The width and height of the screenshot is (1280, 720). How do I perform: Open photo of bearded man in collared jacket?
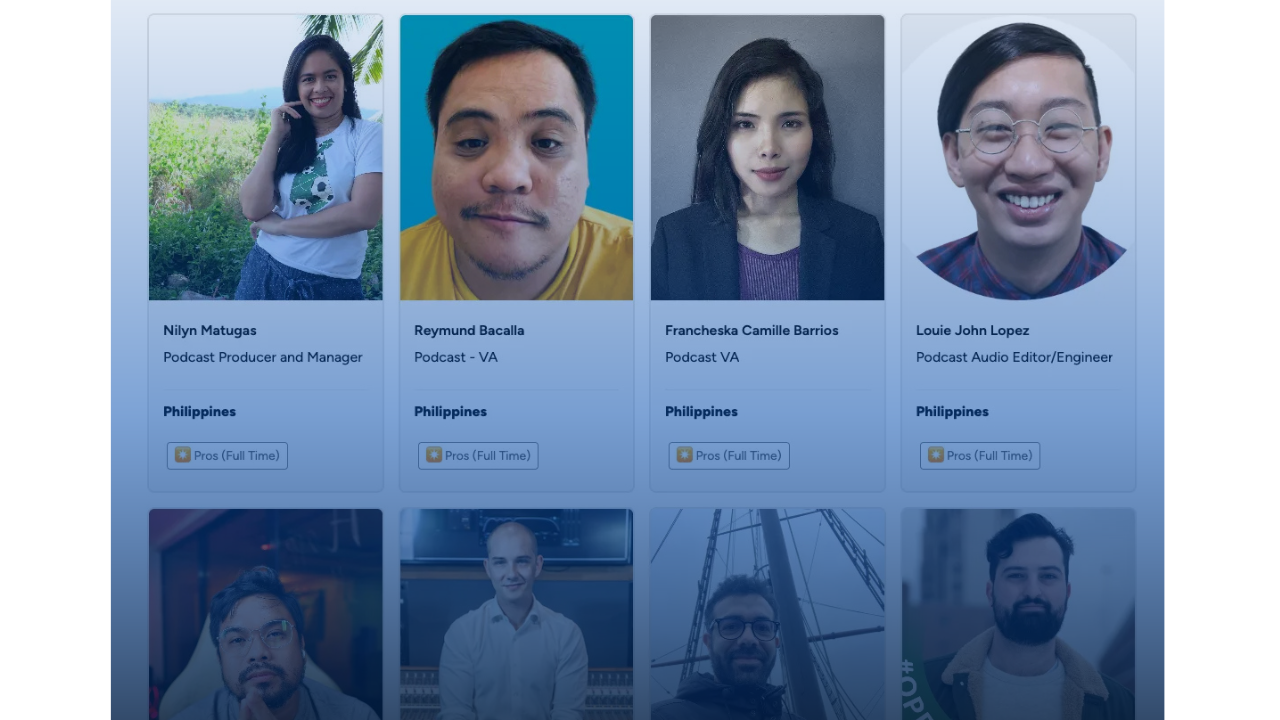pos(1019,614)
